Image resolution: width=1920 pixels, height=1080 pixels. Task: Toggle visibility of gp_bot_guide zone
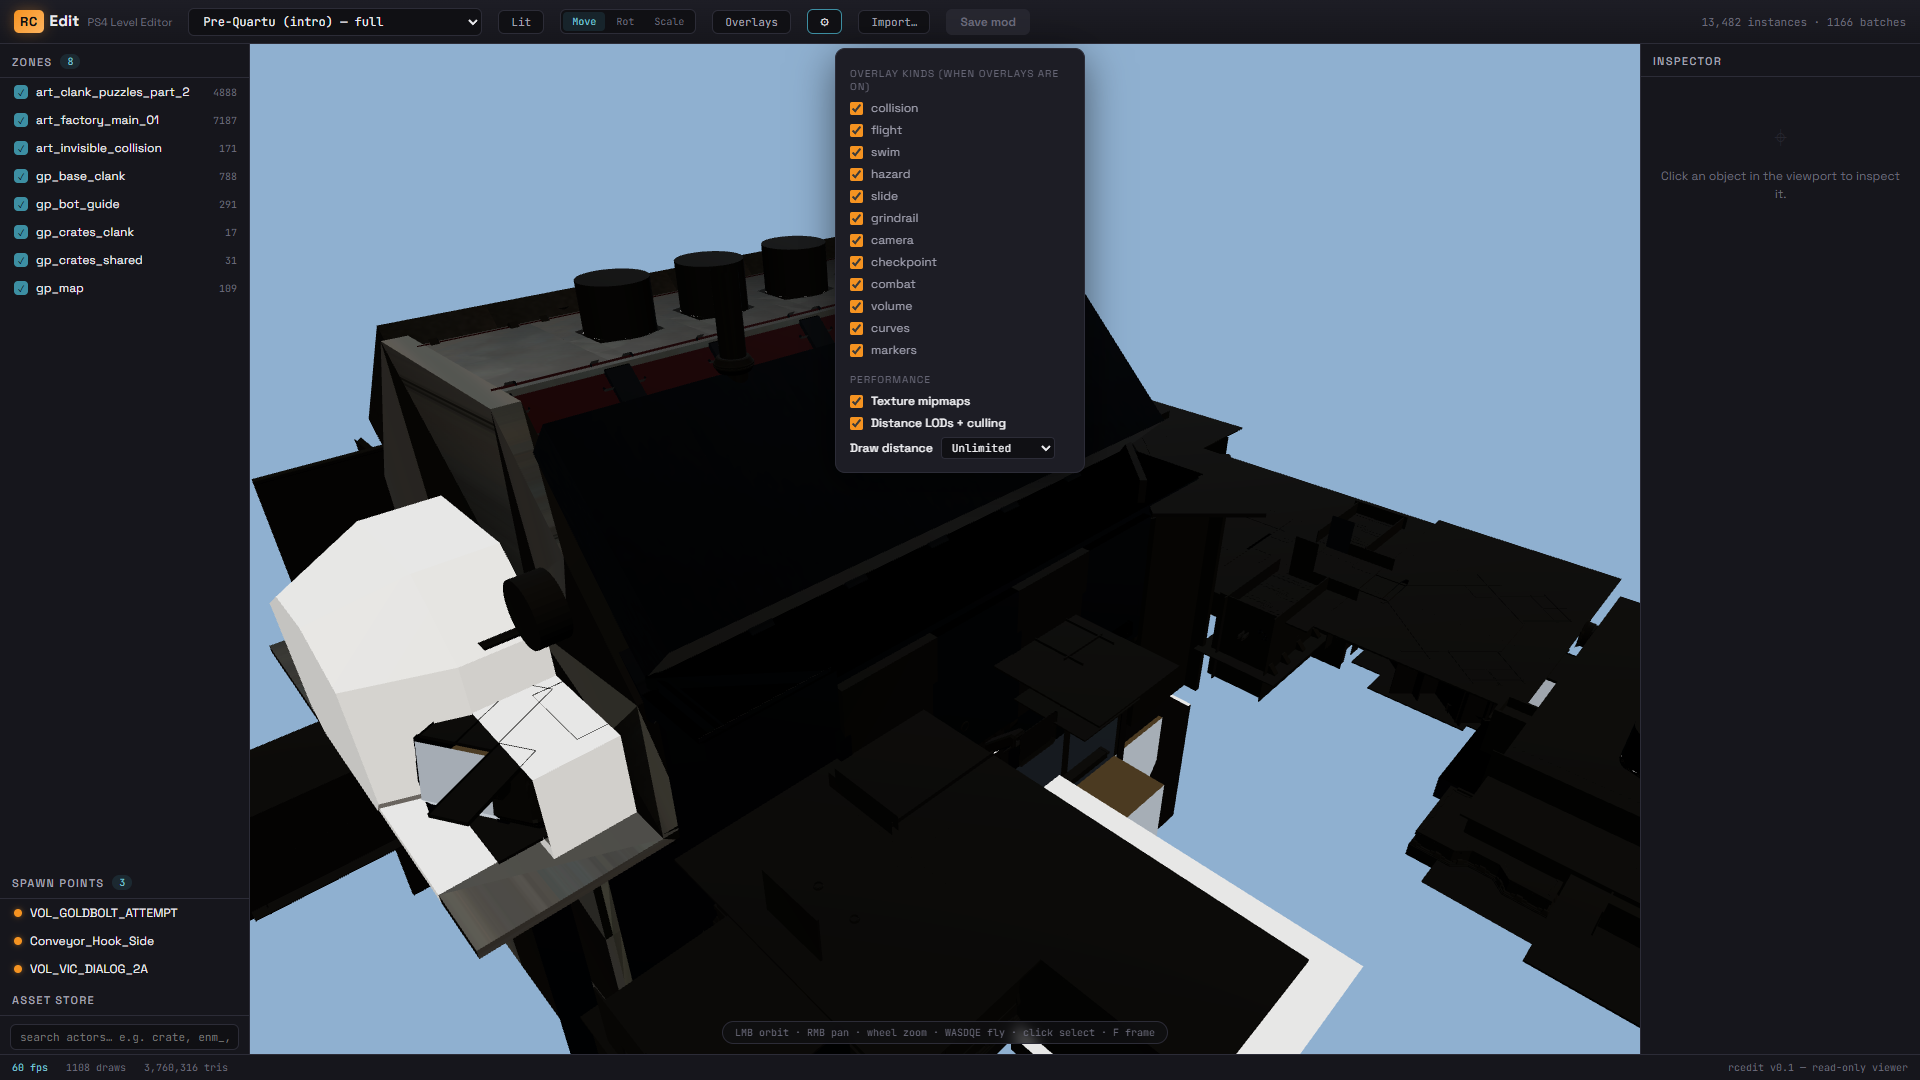click(x=21, y=204)
